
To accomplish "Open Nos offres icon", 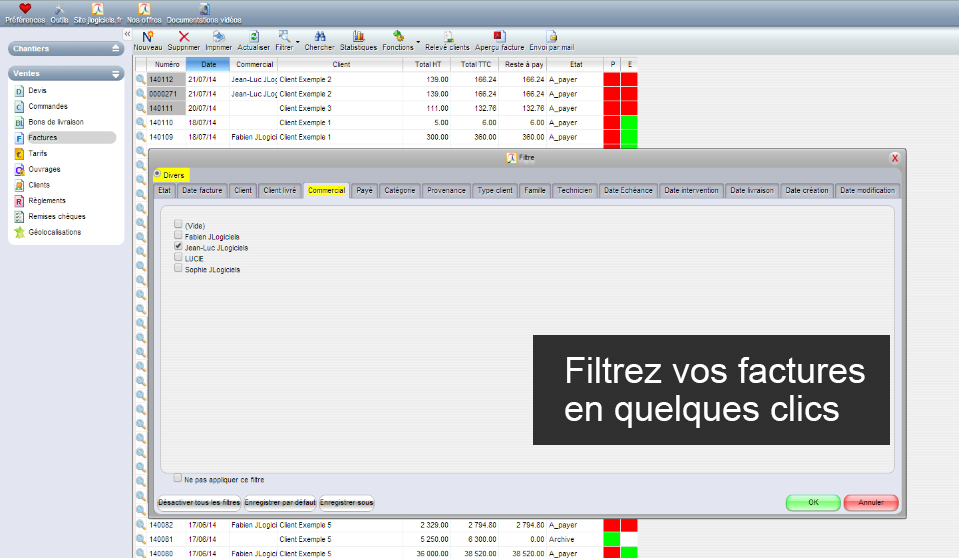I will coord(144,9).
